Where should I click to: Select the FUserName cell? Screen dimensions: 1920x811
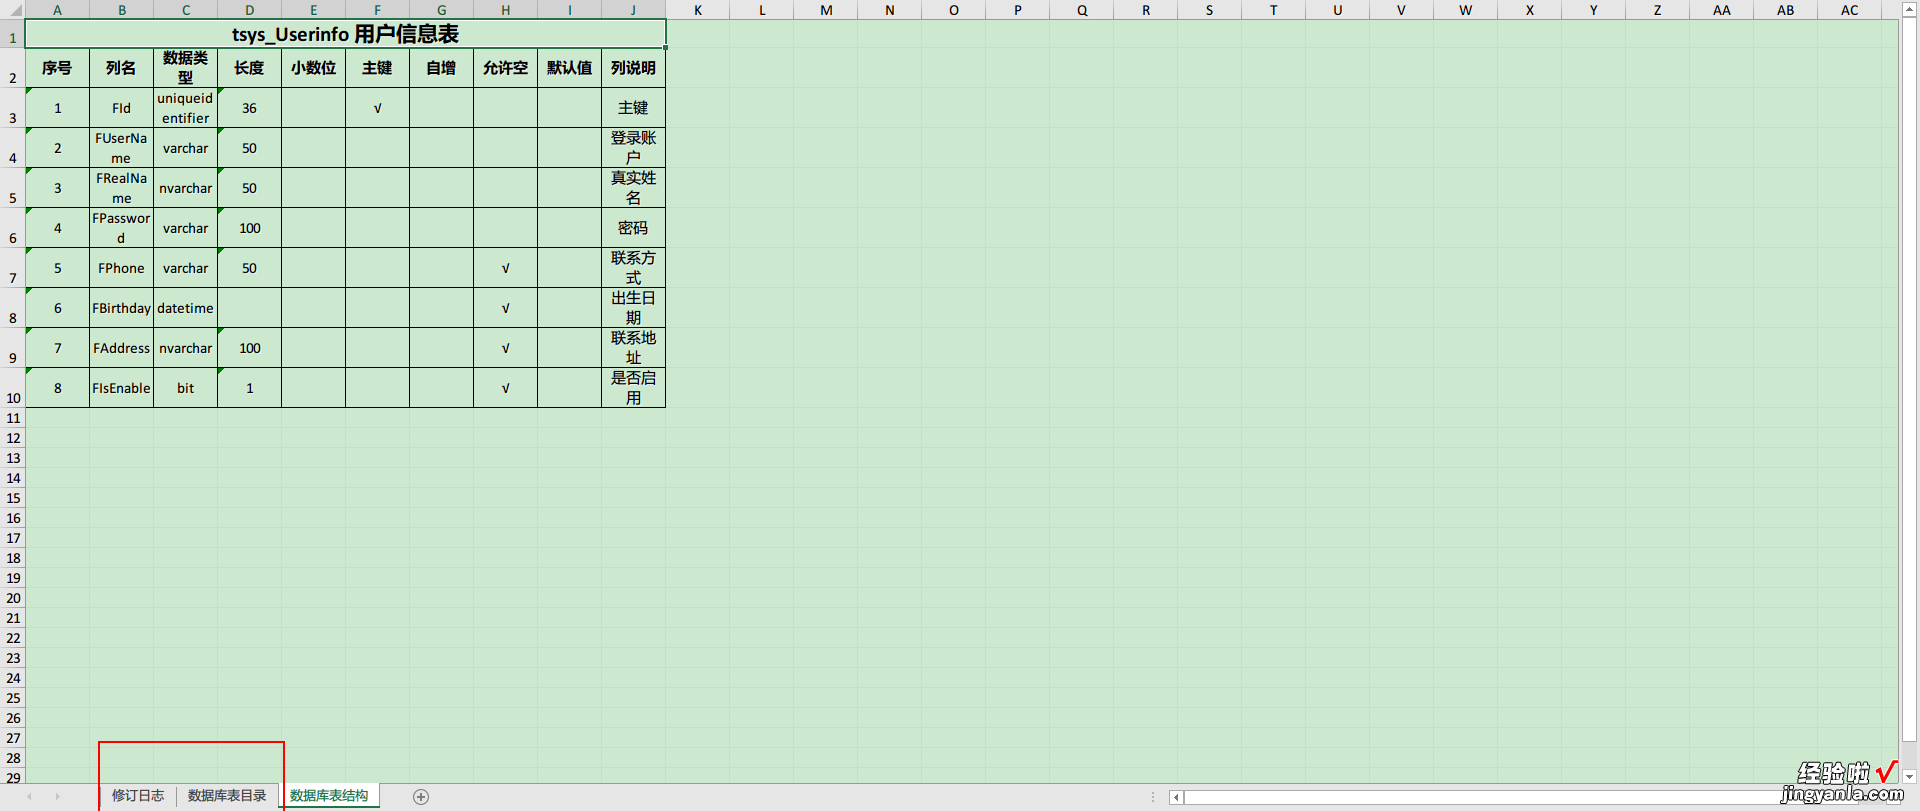(121, 148)
